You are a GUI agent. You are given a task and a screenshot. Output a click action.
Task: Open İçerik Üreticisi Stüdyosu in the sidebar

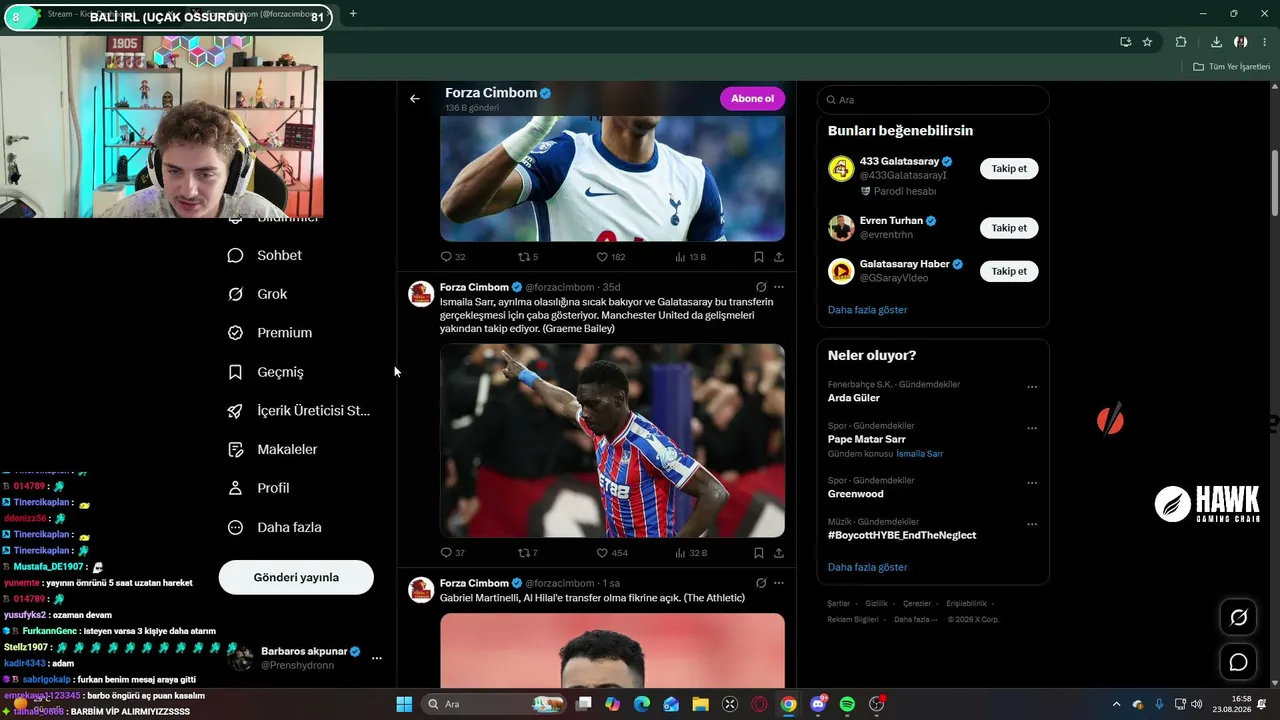(x=299, y=411)
